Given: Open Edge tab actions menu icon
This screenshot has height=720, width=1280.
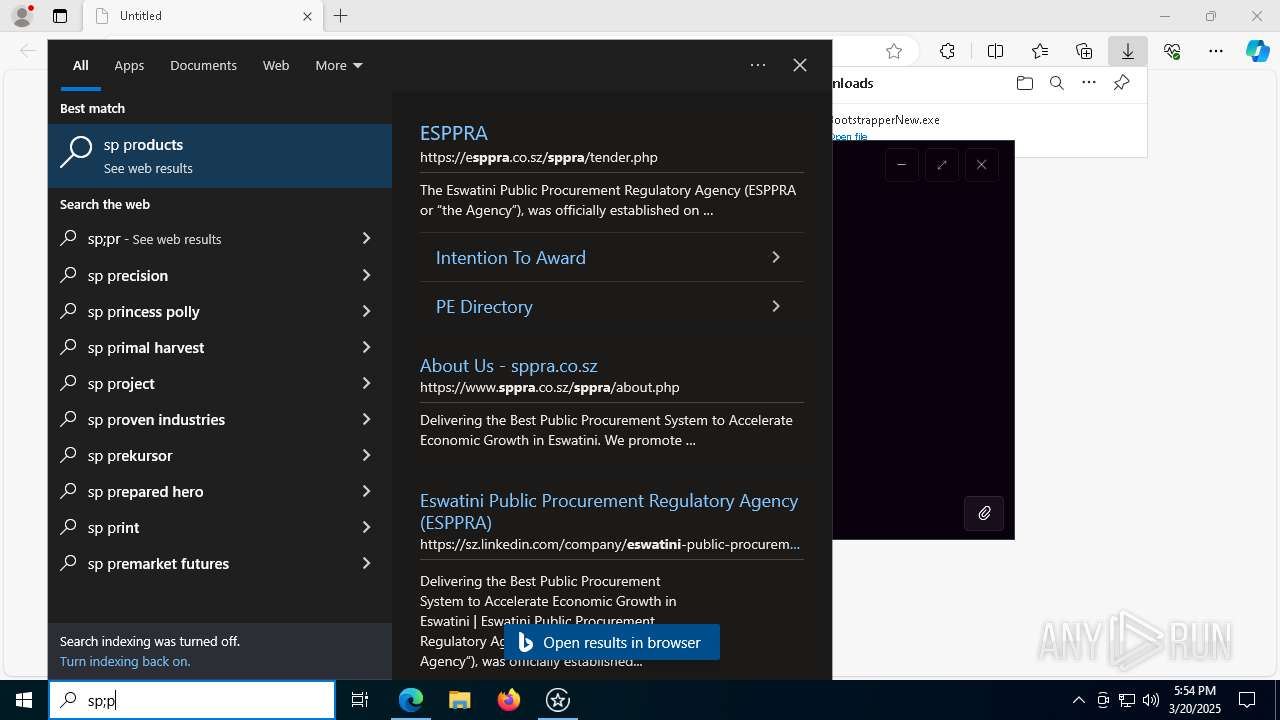Looking at the screenshot, I should (60, 16).
